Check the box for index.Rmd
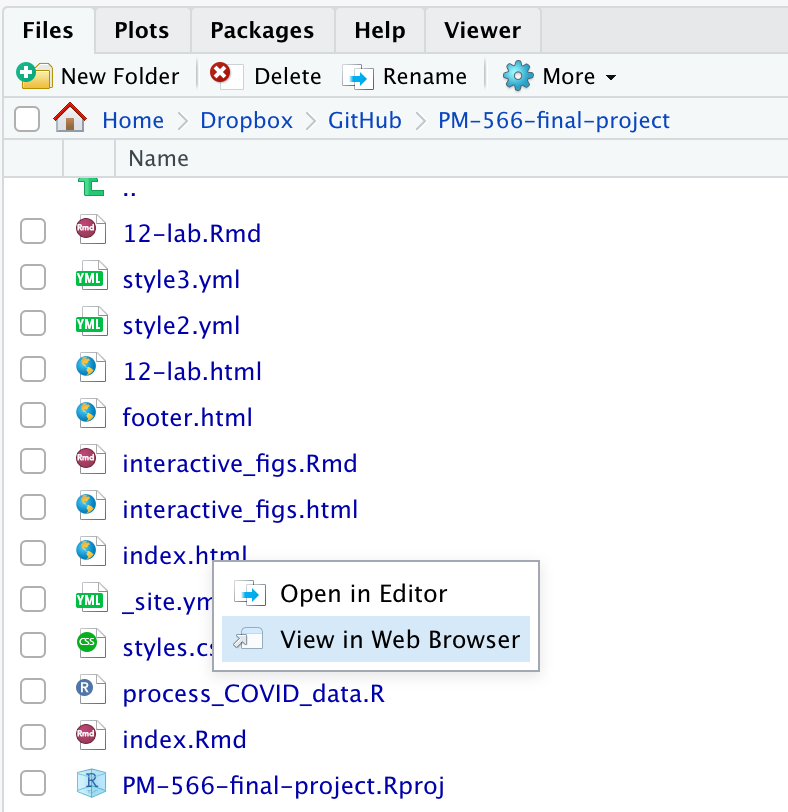Image resolution: width=788 pixels, height=812 pixels. pos(33,736)
